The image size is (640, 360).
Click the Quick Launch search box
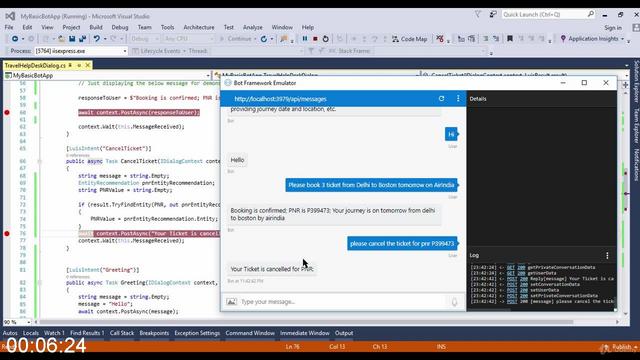[549, 14]
